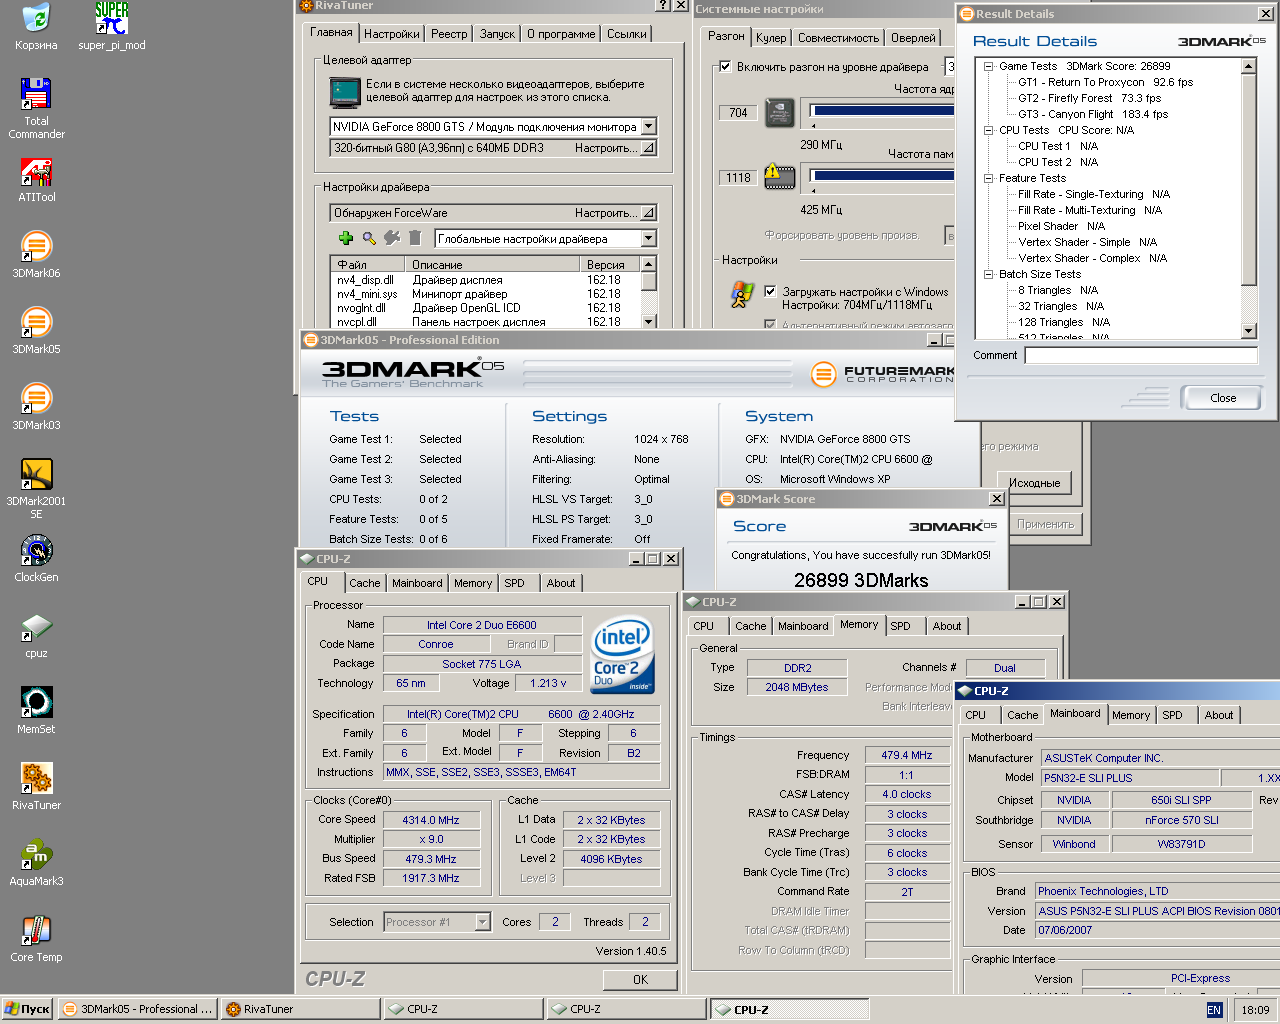
Task: Expand the ForceWare Настроить customize button
Action: (x=648, y=213)
